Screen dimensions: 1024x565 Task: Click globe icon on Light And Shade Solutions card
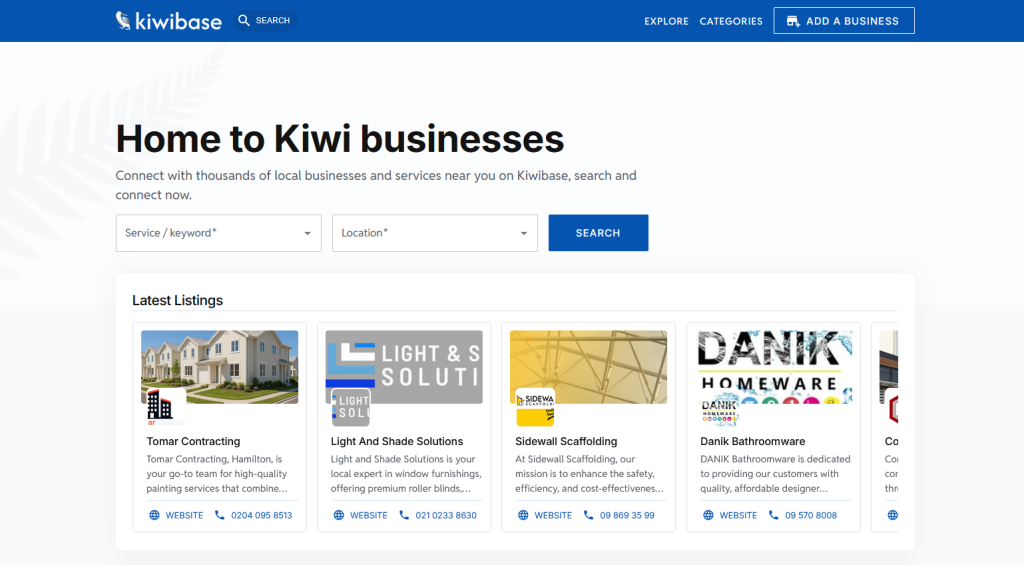(x=338, y=515)
